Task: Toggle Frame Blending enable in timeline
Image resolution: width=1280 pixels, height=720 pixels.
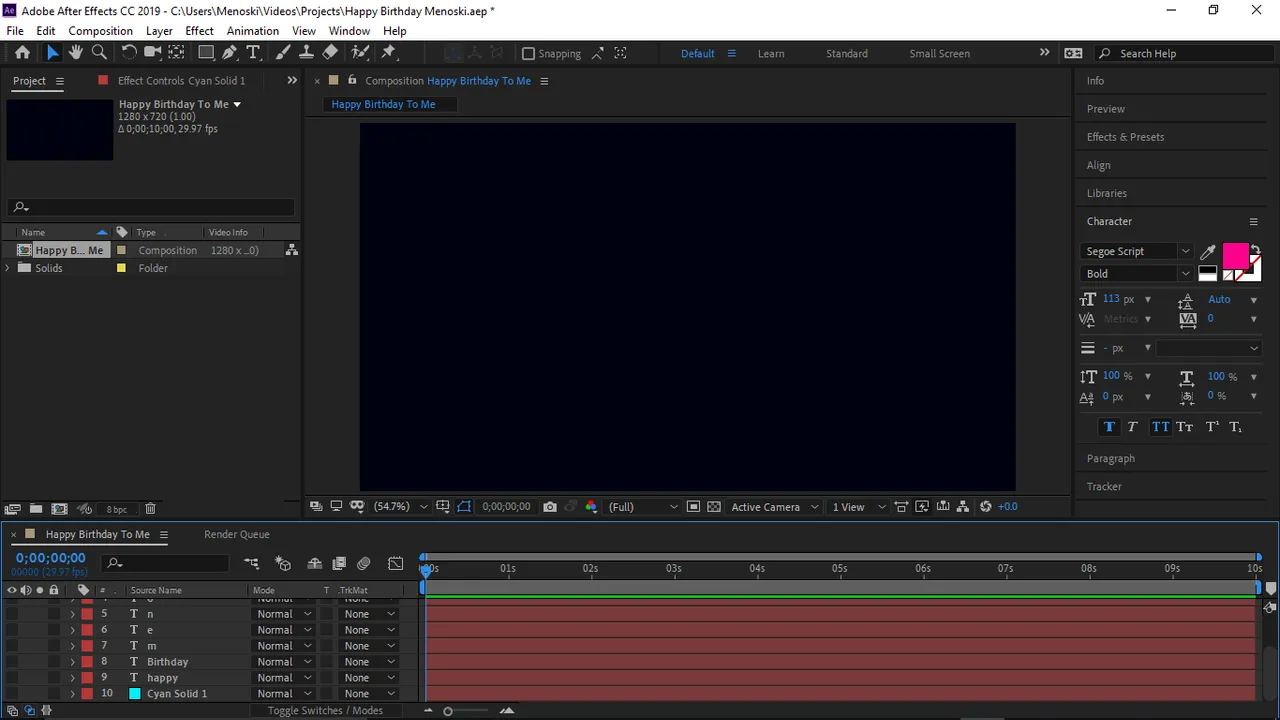Action: [339, 564]
